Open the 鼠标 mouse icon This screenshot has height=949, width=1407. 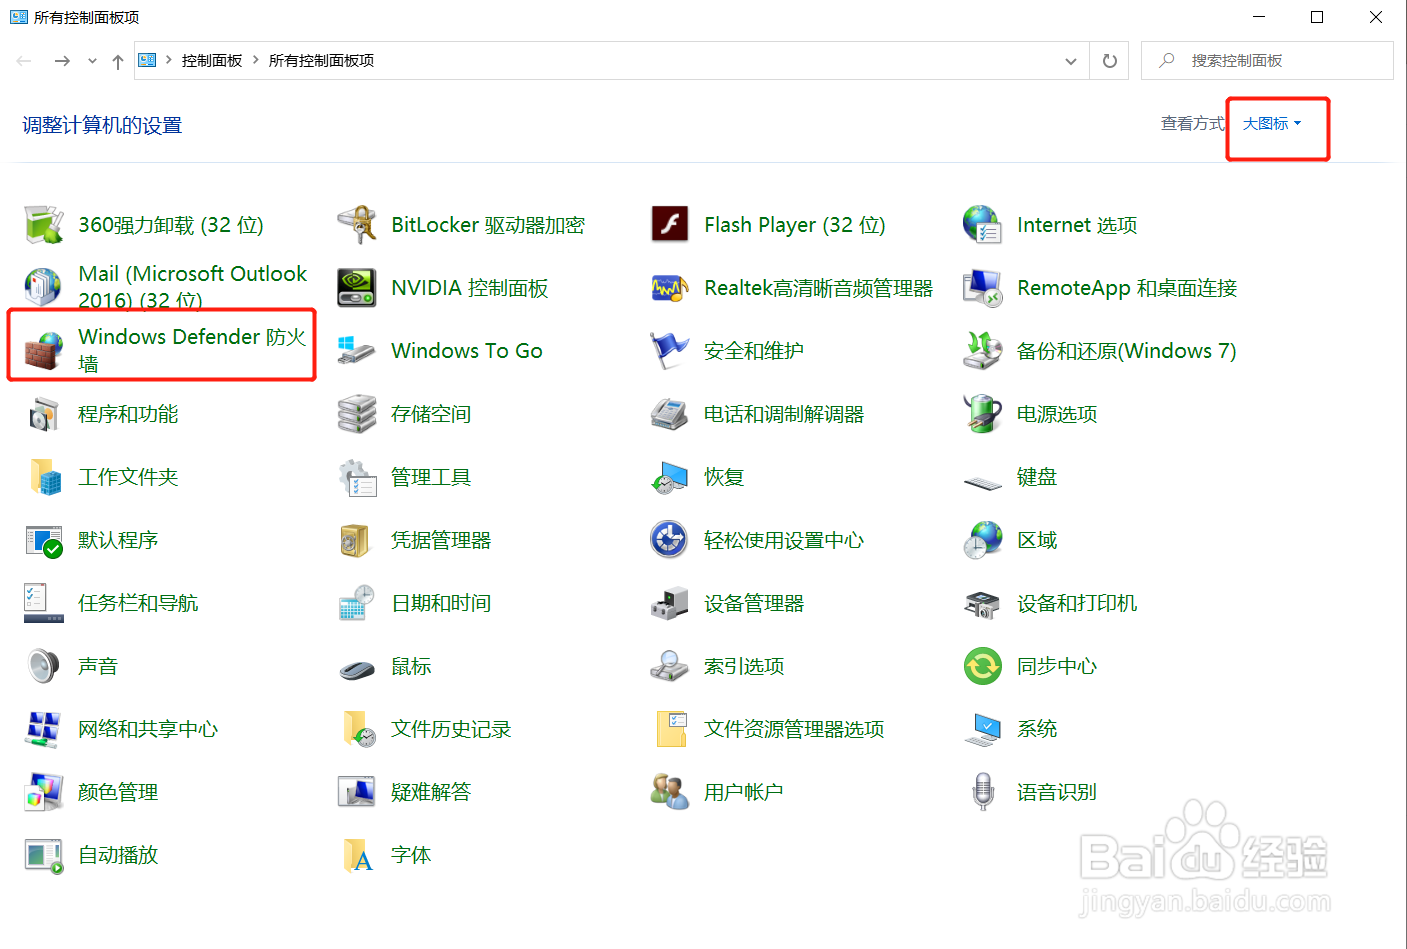357,669
